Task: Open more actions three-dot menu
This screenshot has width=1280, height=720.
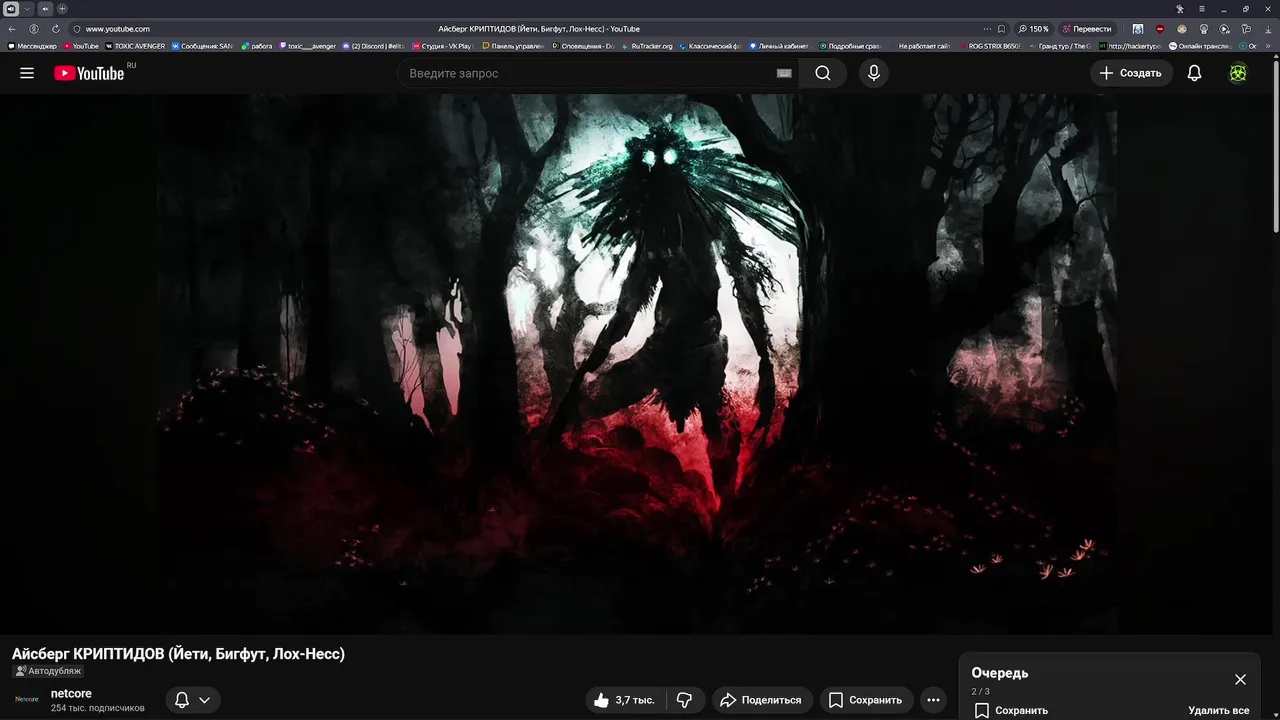Action: (x=933, y=700)
